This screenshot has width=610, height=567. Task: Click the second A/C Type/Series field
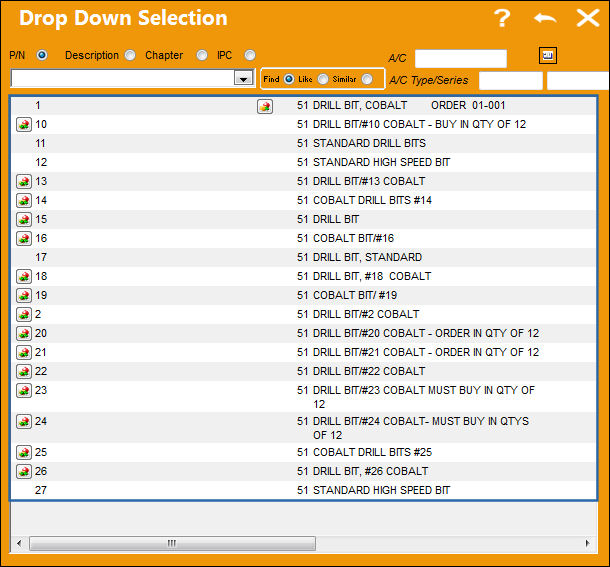pos(578,81)
